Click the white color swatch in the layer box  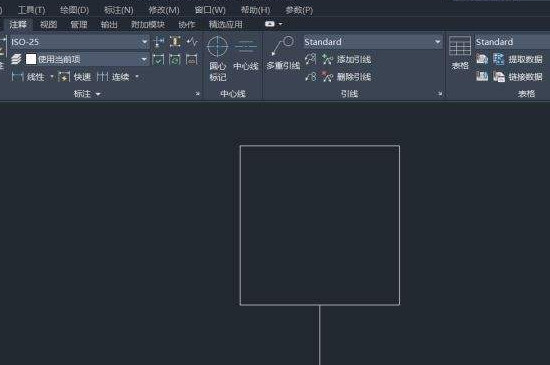(31, 59)
